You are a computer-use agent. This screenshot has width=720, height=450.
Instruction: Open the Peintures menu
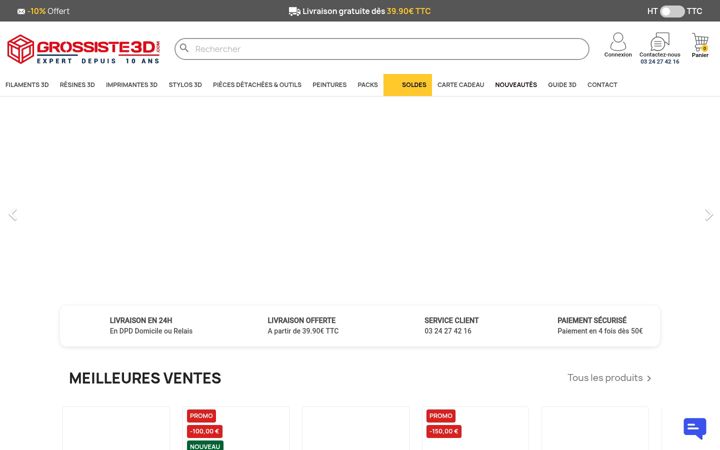pyautogui.click(x=330, y=85)
